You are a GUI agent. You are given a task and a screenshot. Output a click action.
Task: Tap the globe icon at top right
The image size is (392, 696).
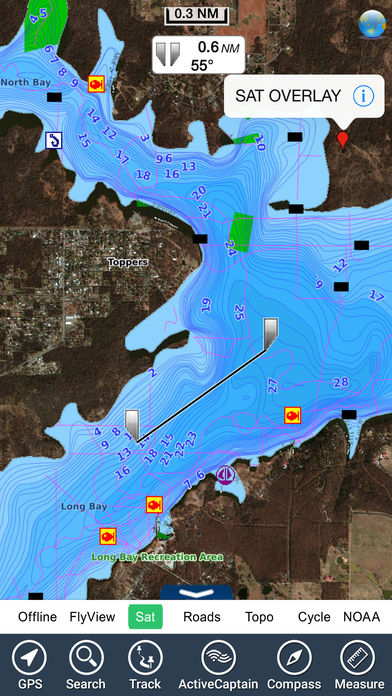tap(372, 23)
